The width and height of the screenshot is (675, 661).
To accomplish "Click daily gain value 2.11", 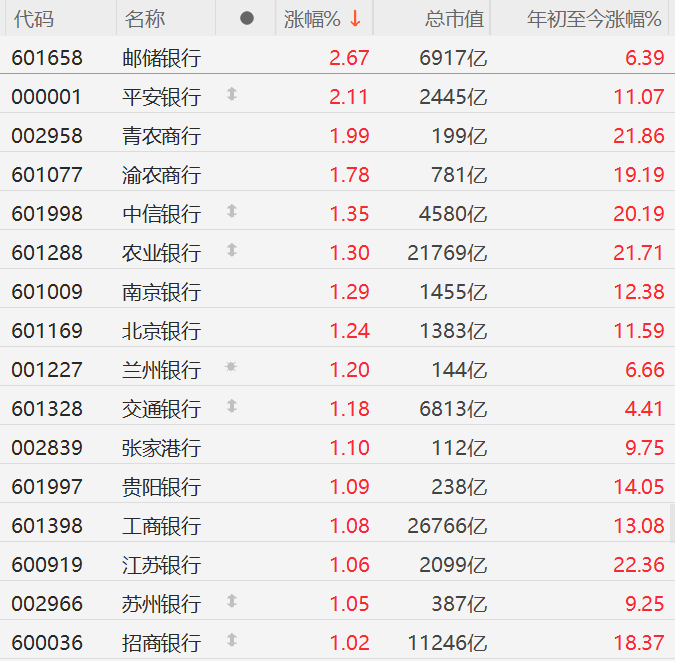I will [x=349, y=97].
